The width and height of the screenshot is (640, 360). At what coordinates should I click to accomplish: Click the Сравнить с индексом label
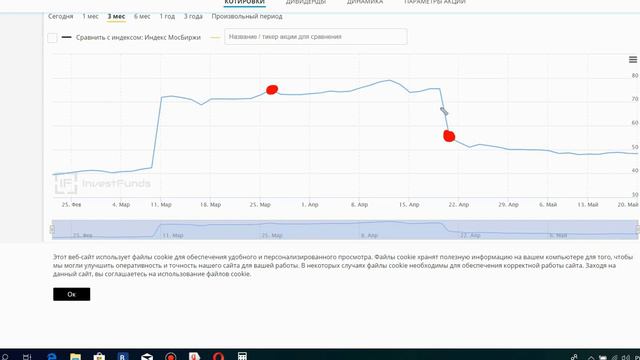tap(138, 38)
